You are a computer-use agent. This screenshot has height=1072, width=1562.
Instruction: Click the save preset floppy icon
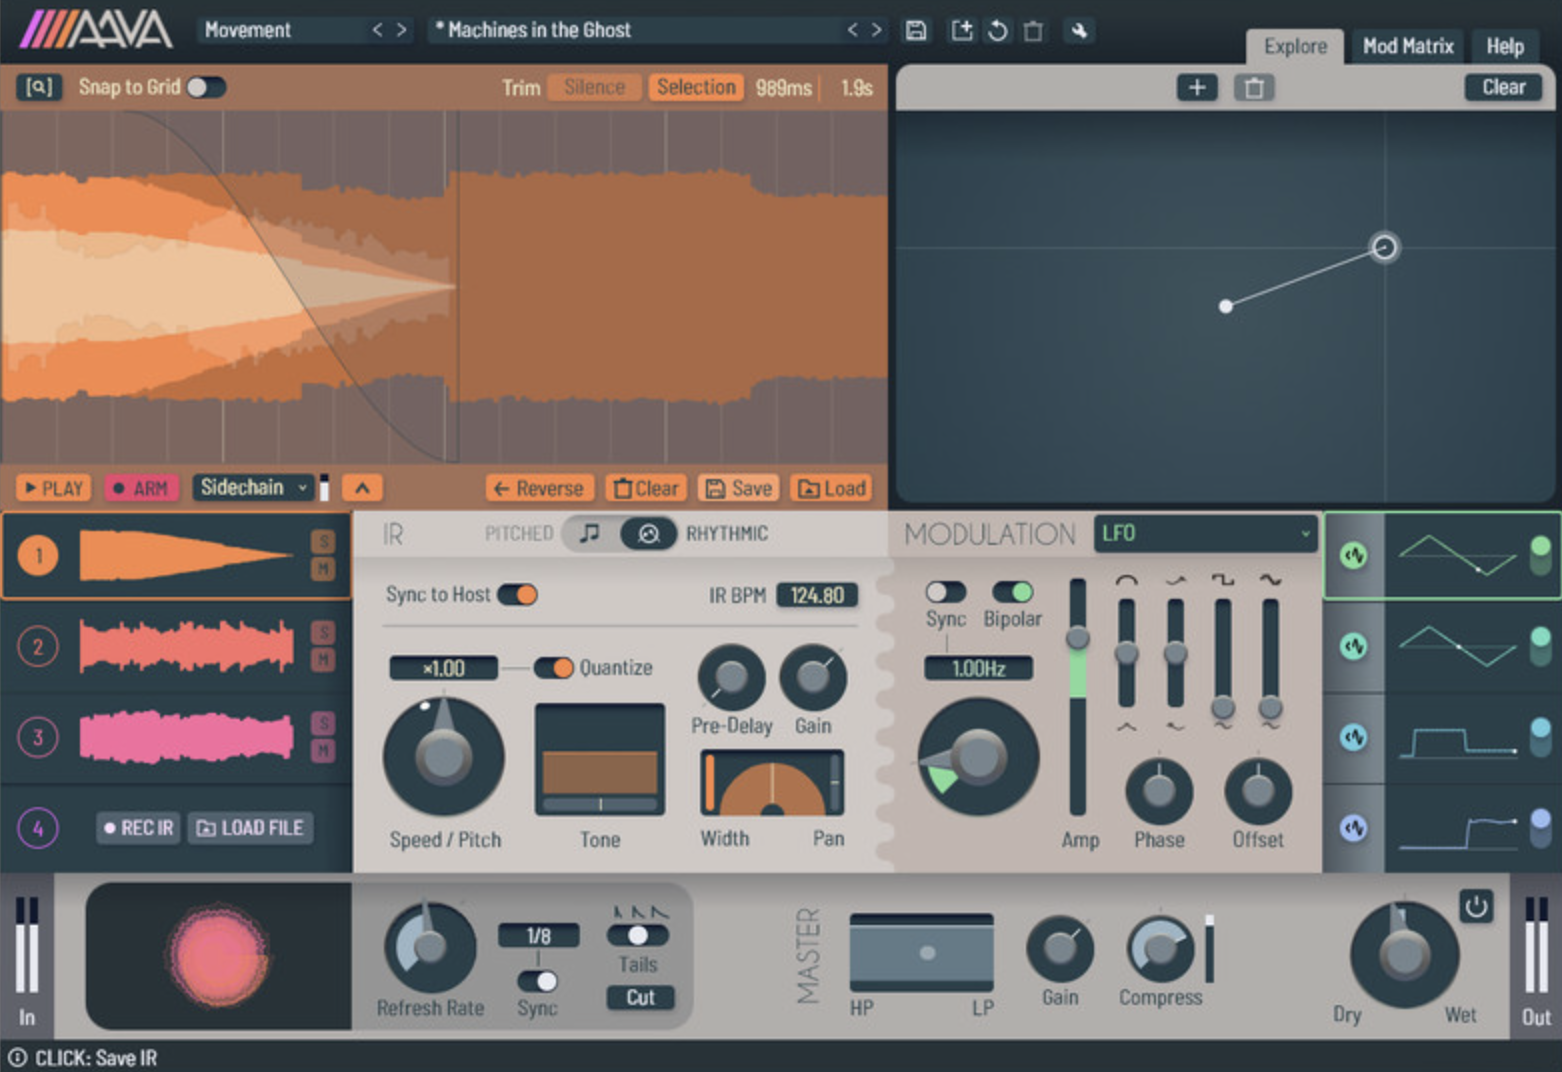915,30
